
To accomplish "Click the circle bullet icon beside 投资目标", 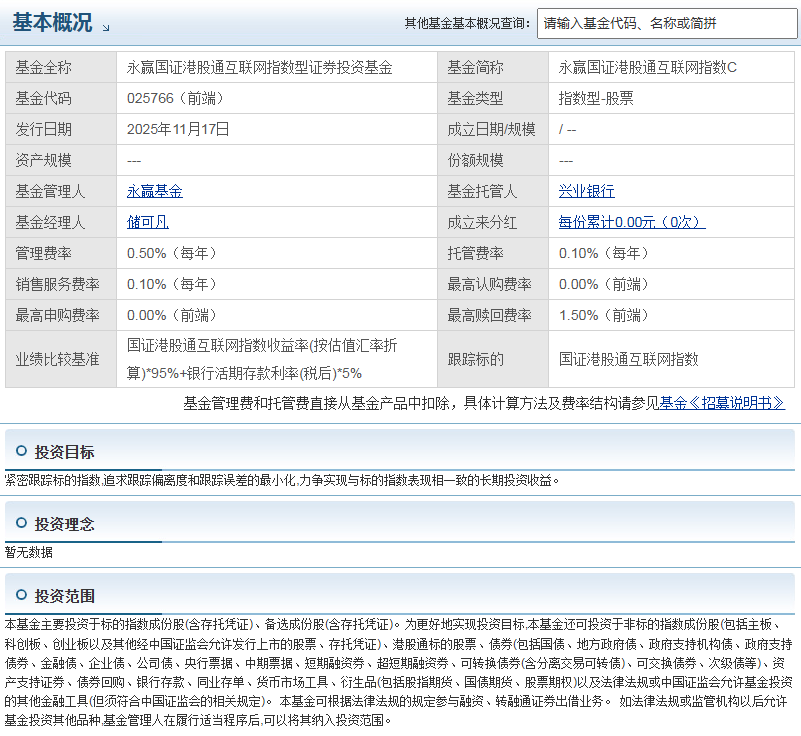I will click(21, 451).
